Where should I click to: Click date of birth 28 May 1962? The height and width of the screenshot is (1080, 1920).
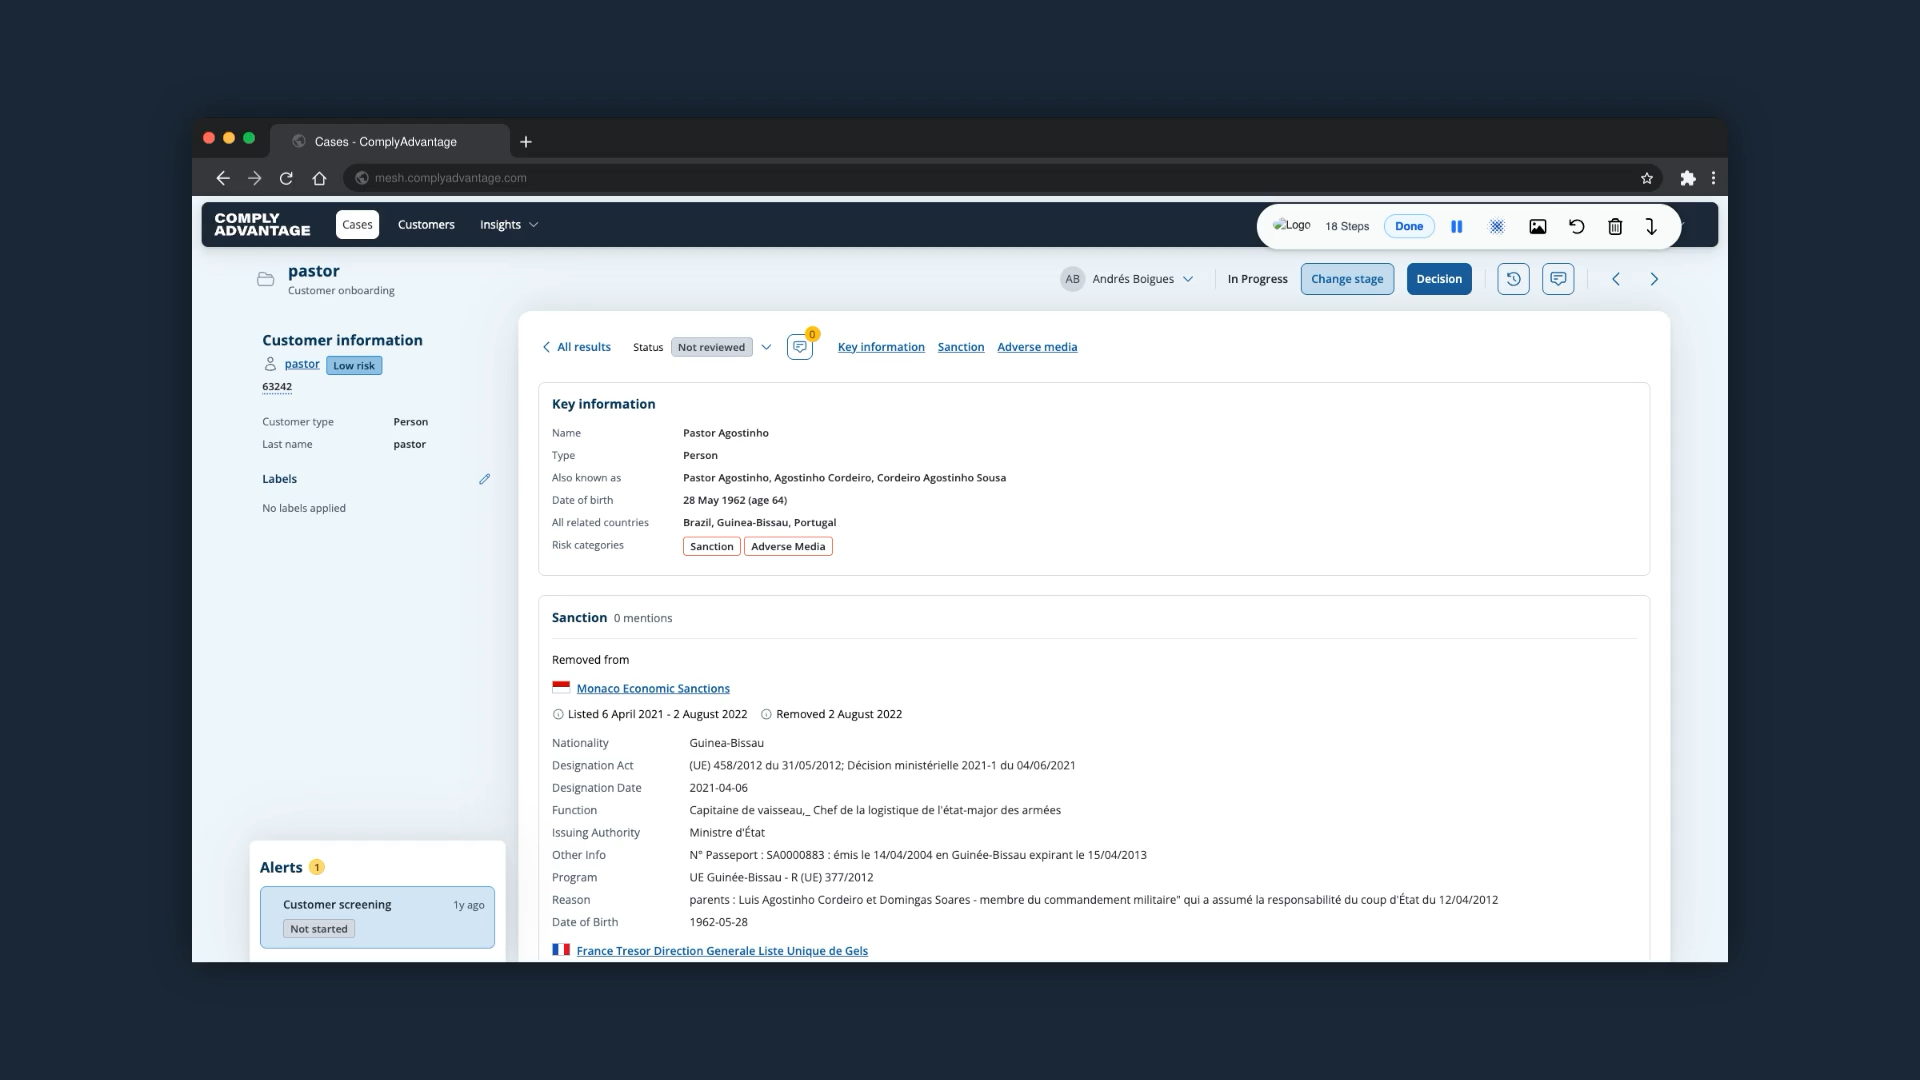[x=735, y=500]
